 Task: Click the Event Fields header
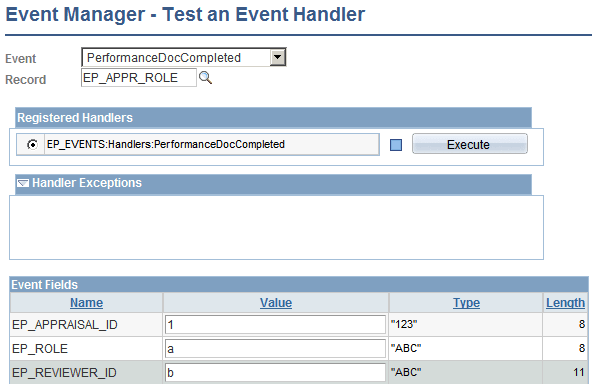(x=299, y=284)
